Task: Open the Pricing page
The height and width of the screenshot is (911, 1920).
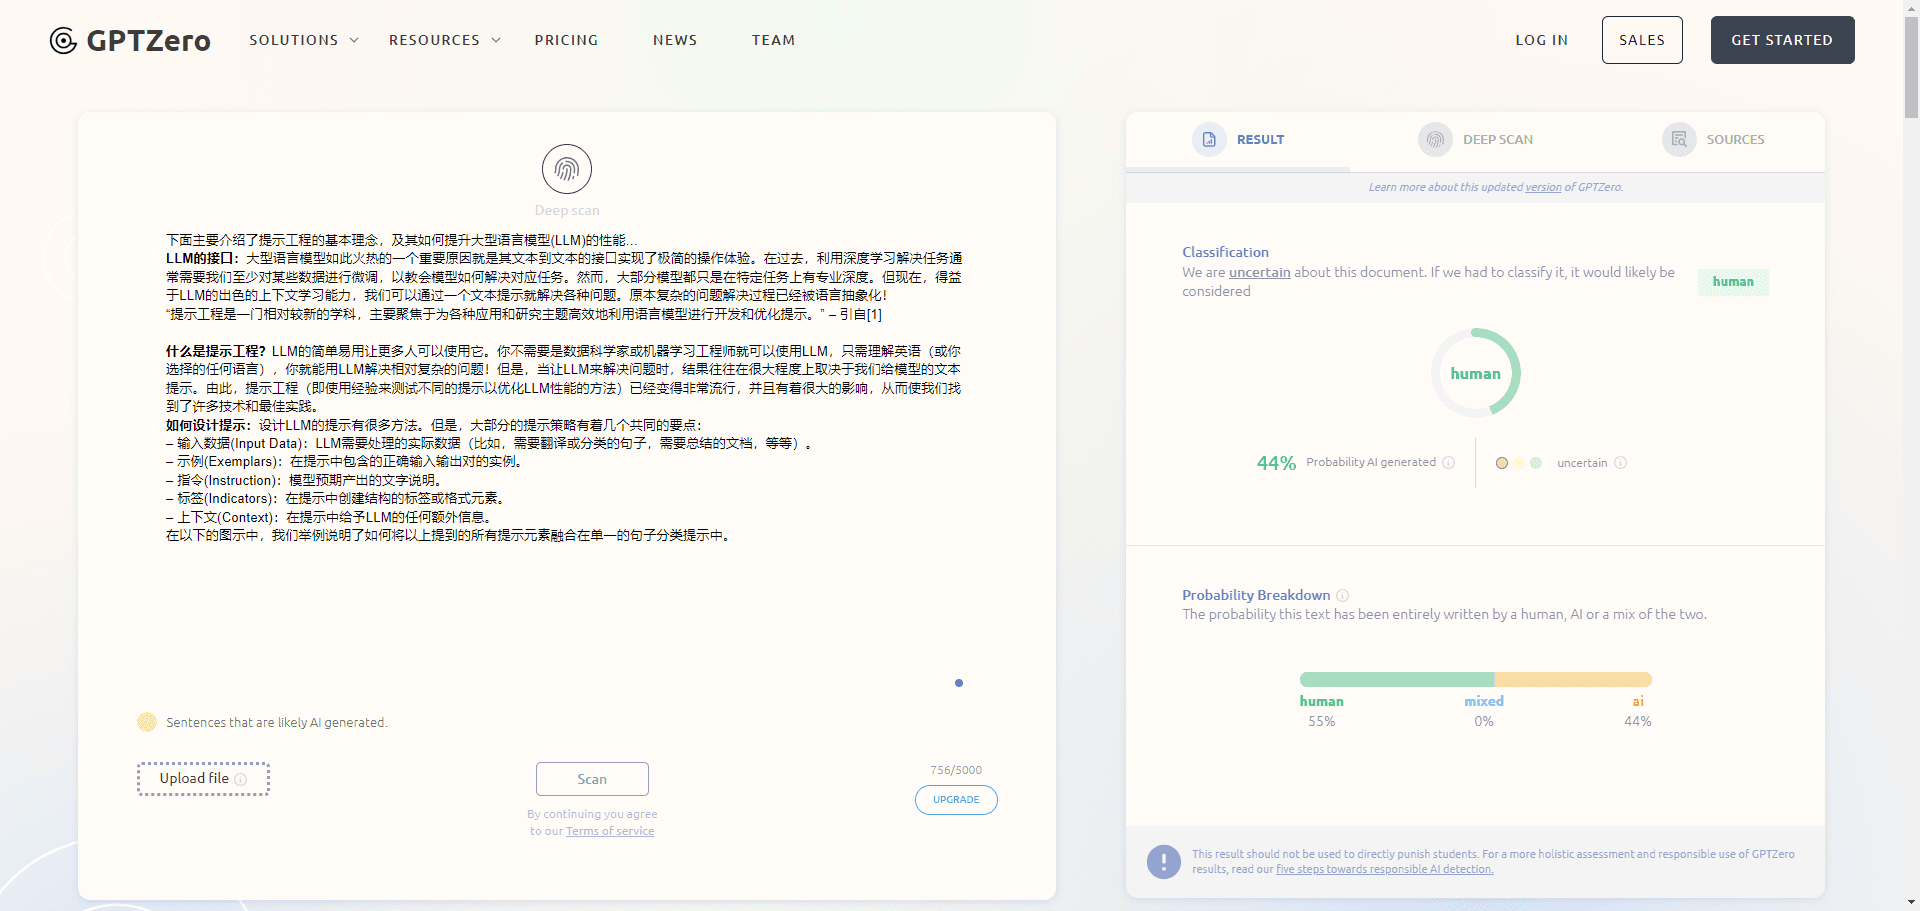Action: 566,40
